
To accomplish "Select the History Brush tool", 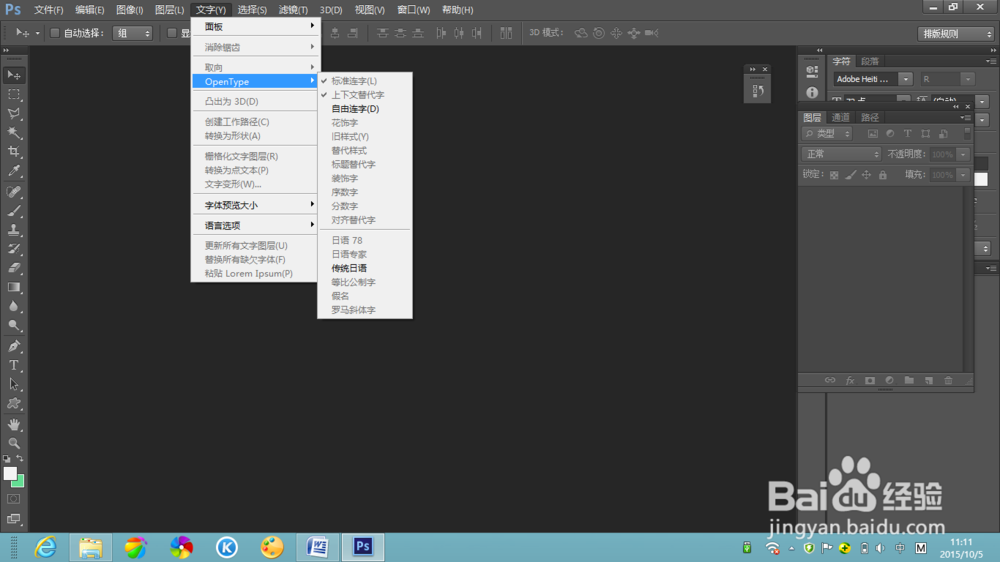I will pyautogui.click(x=14, y=249).
